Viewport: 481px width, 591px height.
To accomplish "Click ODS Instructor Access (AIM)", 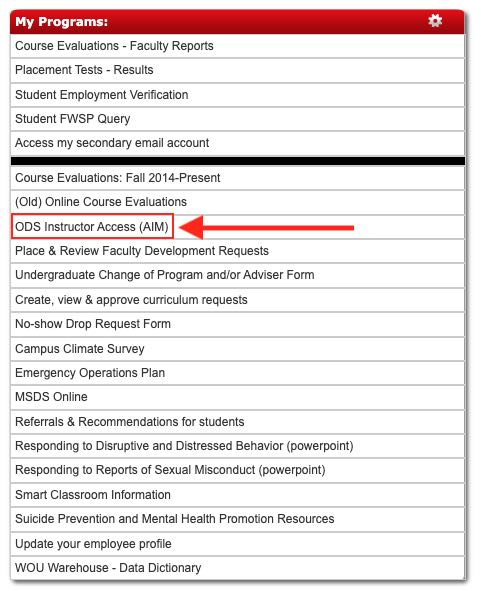I will point(92,227).
